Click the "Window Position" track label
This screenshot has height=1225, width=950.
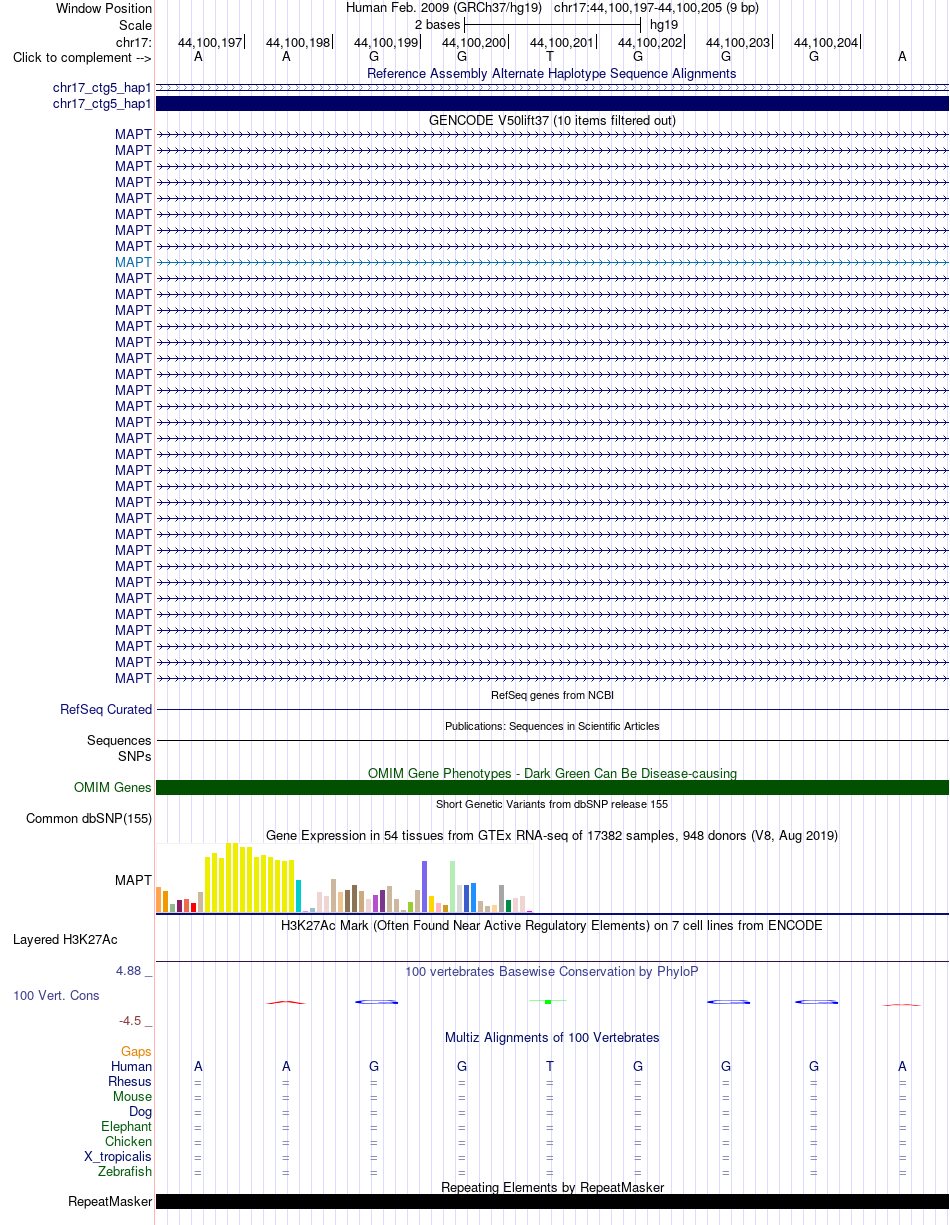click(x=104, y=8)
